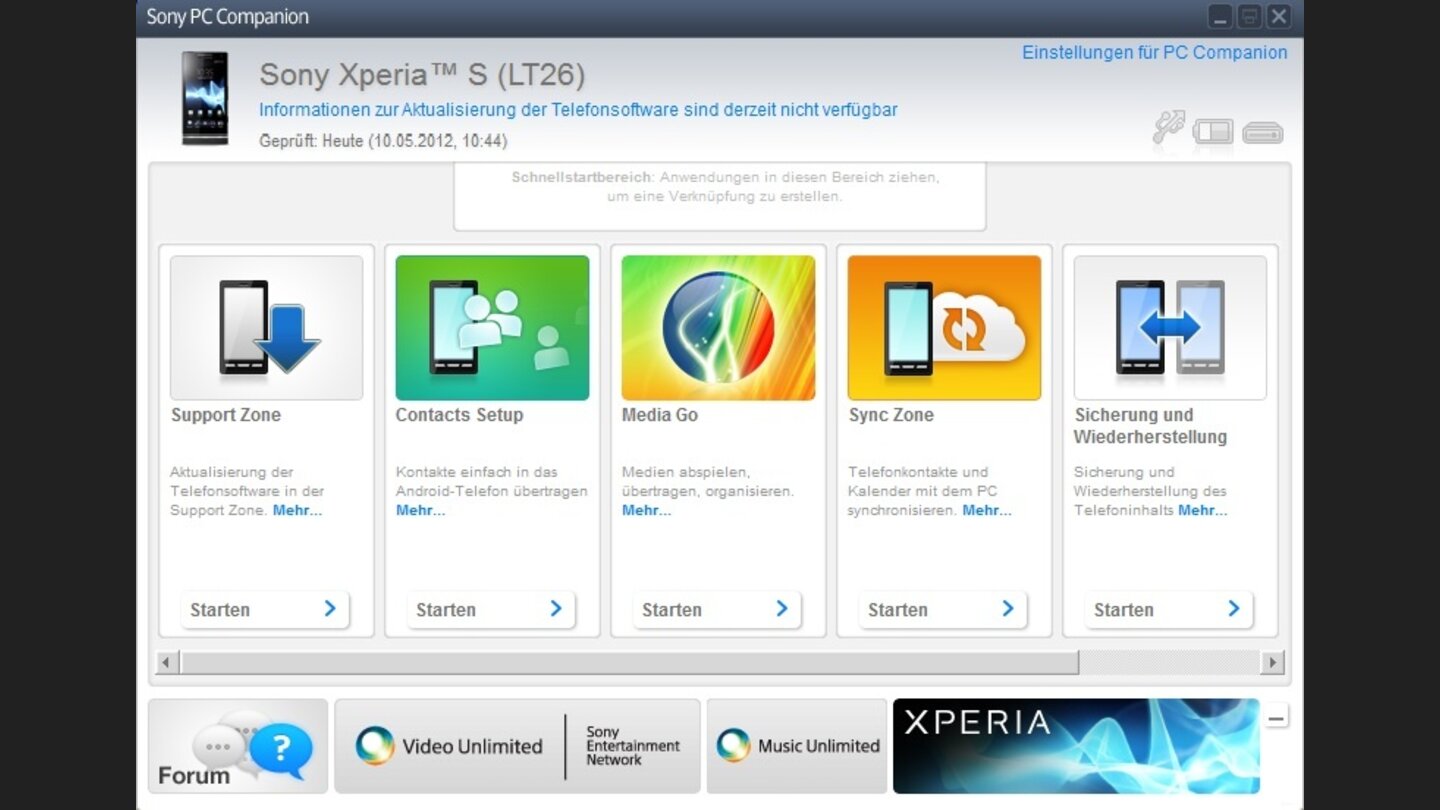
Task: Click the update information unavailable link
Action: point(578,110)
